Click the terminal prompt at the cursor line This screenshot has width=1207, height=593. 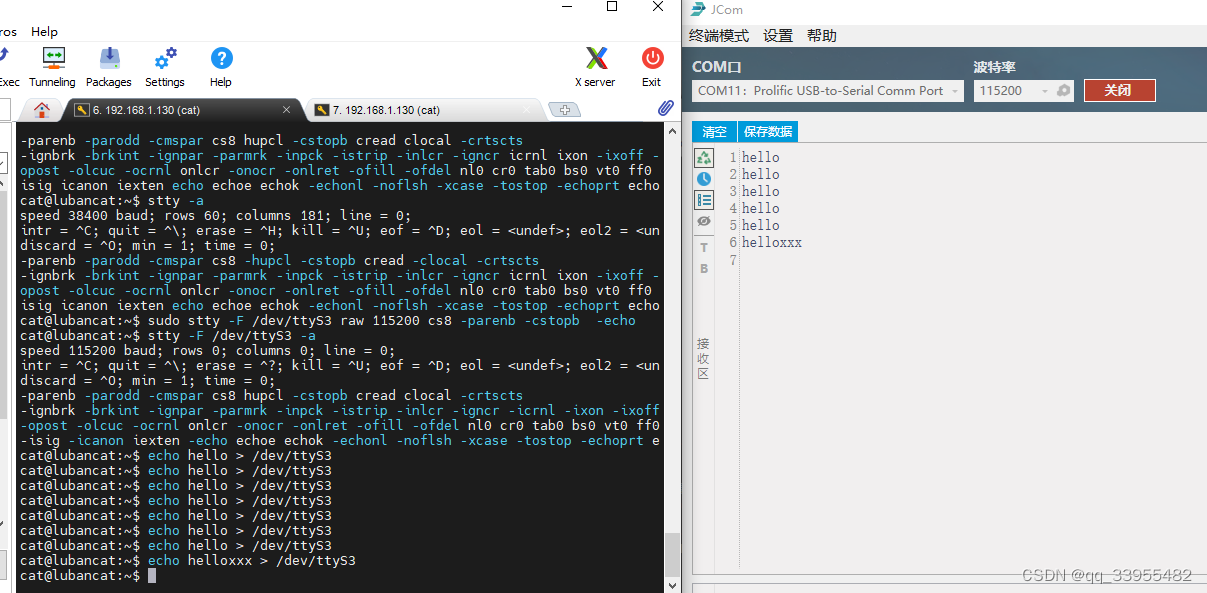pyautogui.click(x=82, y=575)
